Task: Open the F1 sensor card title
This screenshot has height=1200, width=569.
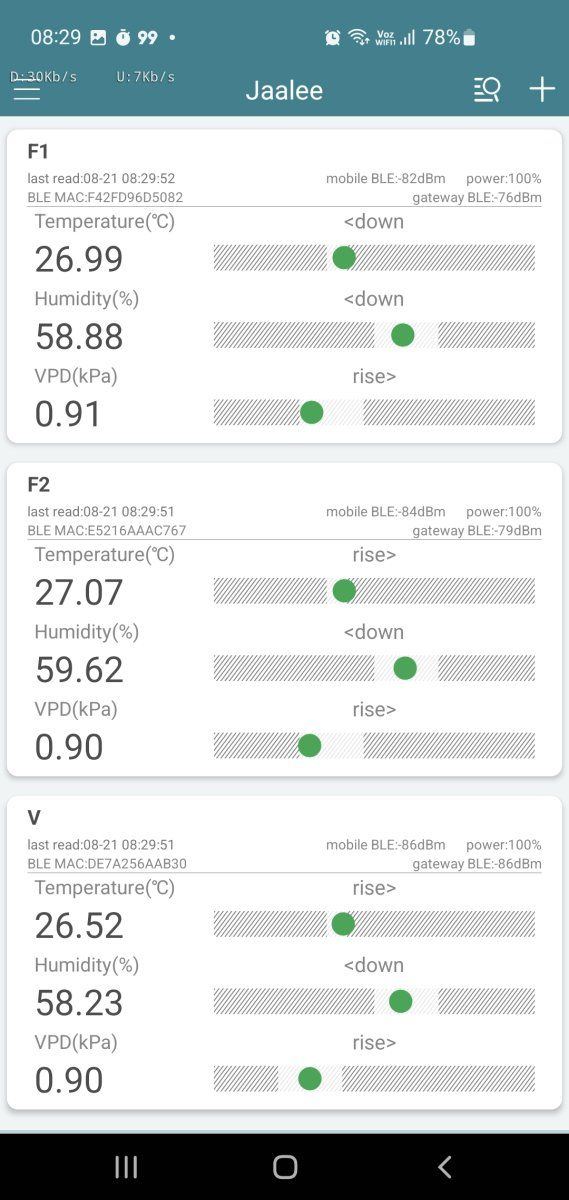Action: [x=38, y=152]
